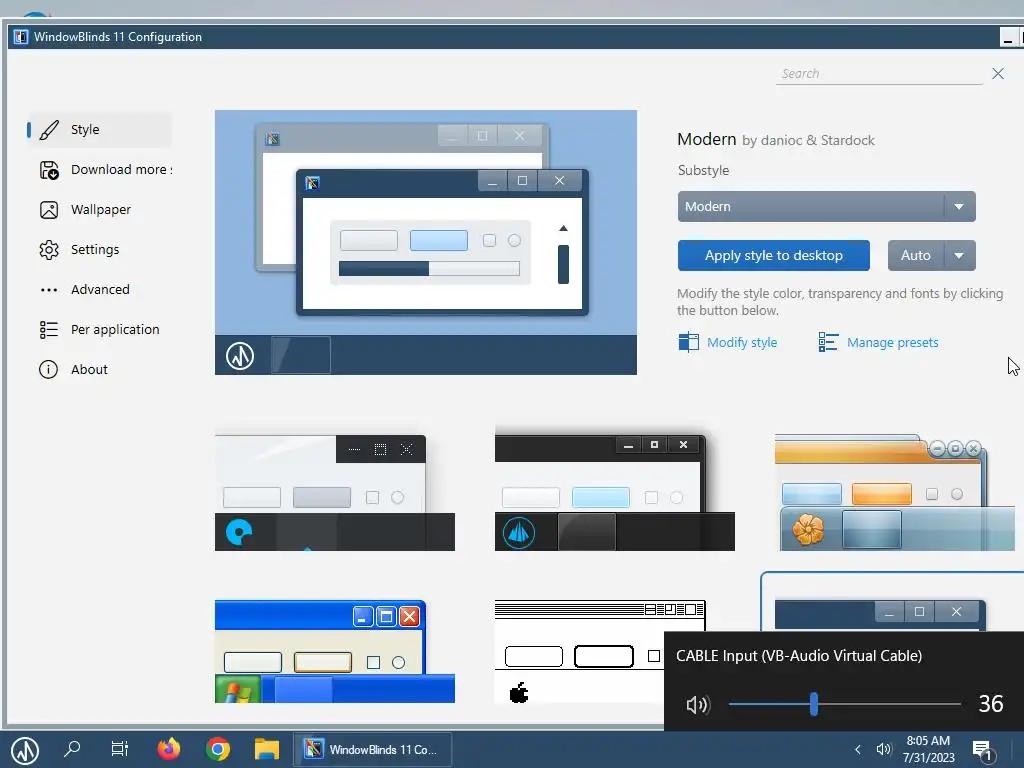Open the About page
The image size is (1024, 768).
99,370
